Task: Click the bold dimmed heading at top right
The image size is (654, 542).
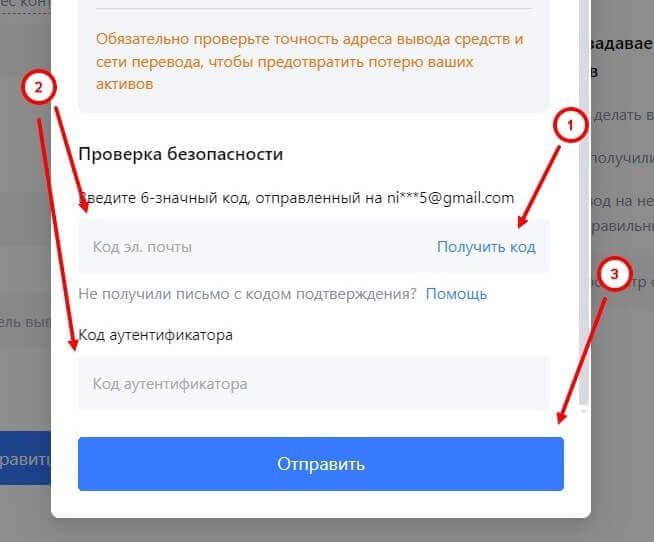Action: (622, 44)
